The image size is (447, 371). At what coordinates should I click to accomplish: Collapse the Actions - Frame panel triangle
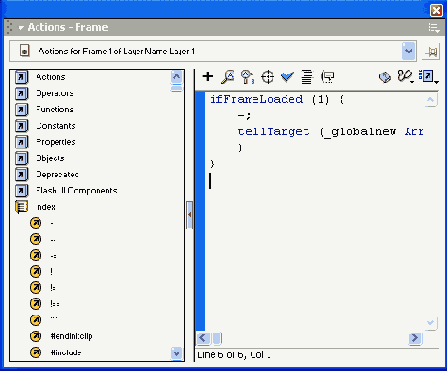click(x=21, y=28)
